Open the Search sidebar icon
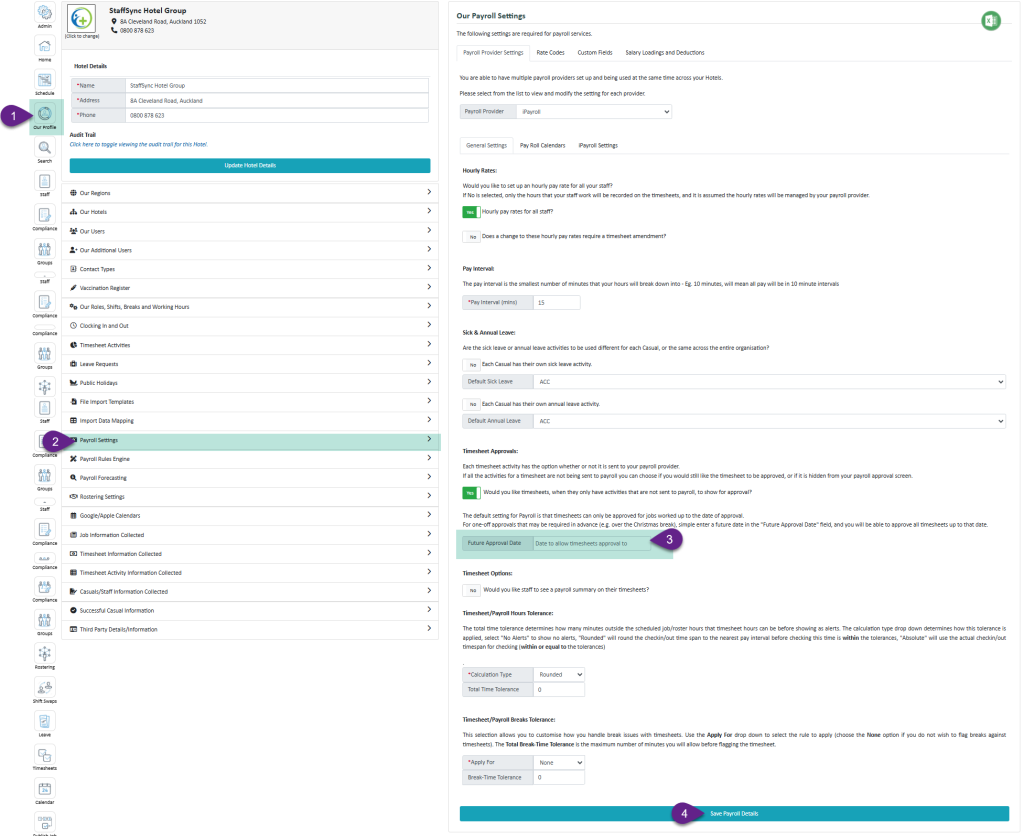The height and width of the screenshot is (836, 1024). pyautogui.click(x=44, y=148)
